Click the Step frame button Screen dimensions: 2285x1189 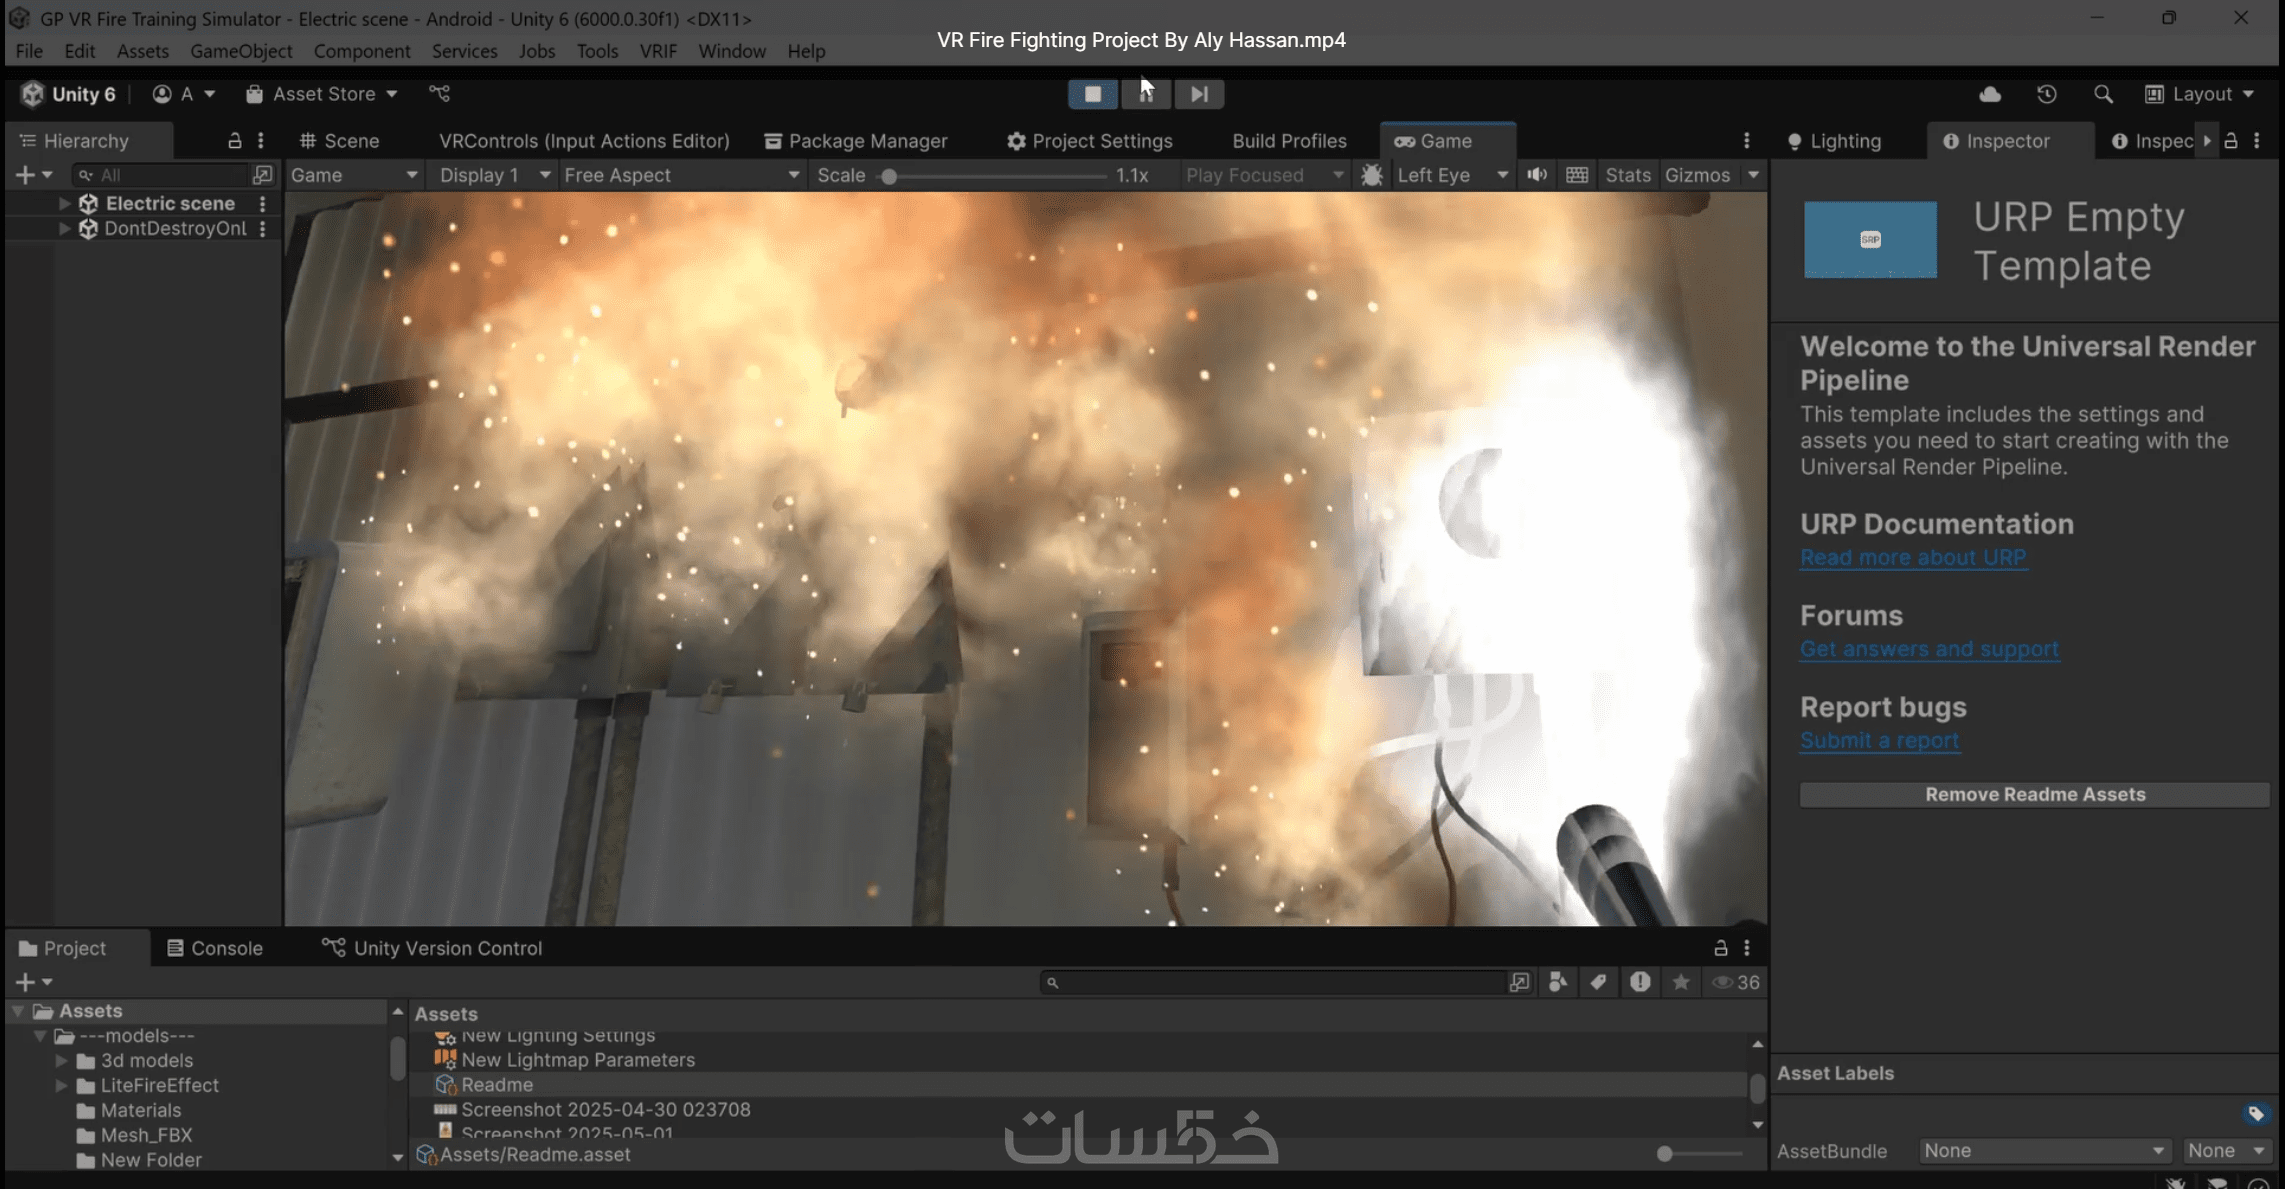click(x=1199, y=94)
